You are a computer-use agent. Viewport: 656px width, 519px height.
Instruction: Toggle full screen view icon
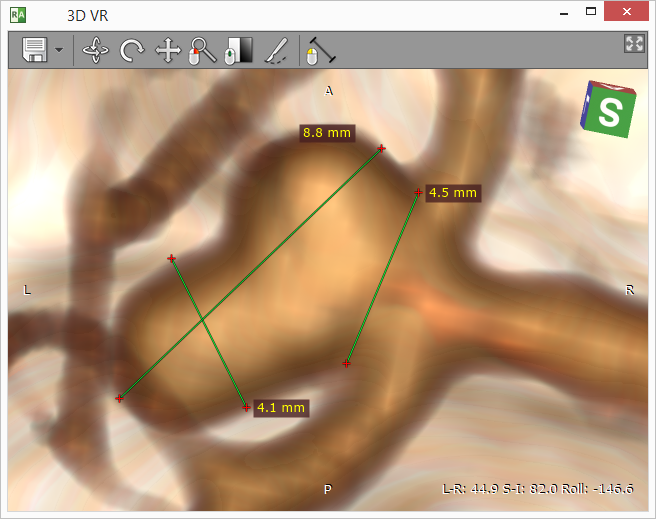pos(634,43)
